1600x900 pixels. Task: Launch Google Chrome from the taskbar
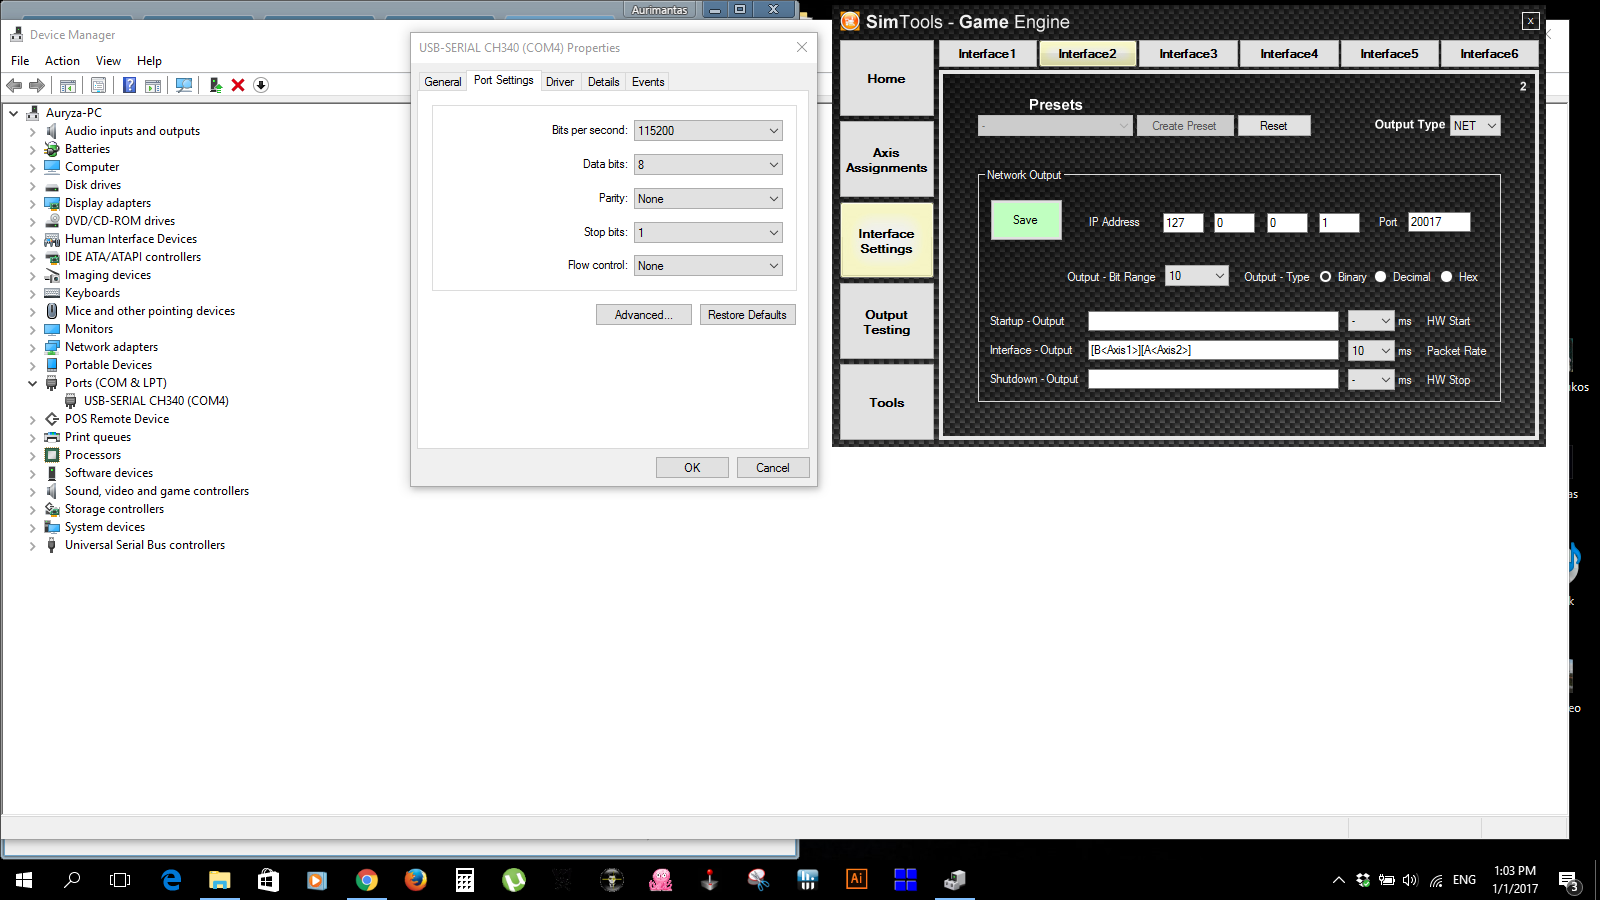(x=367, y=880)
